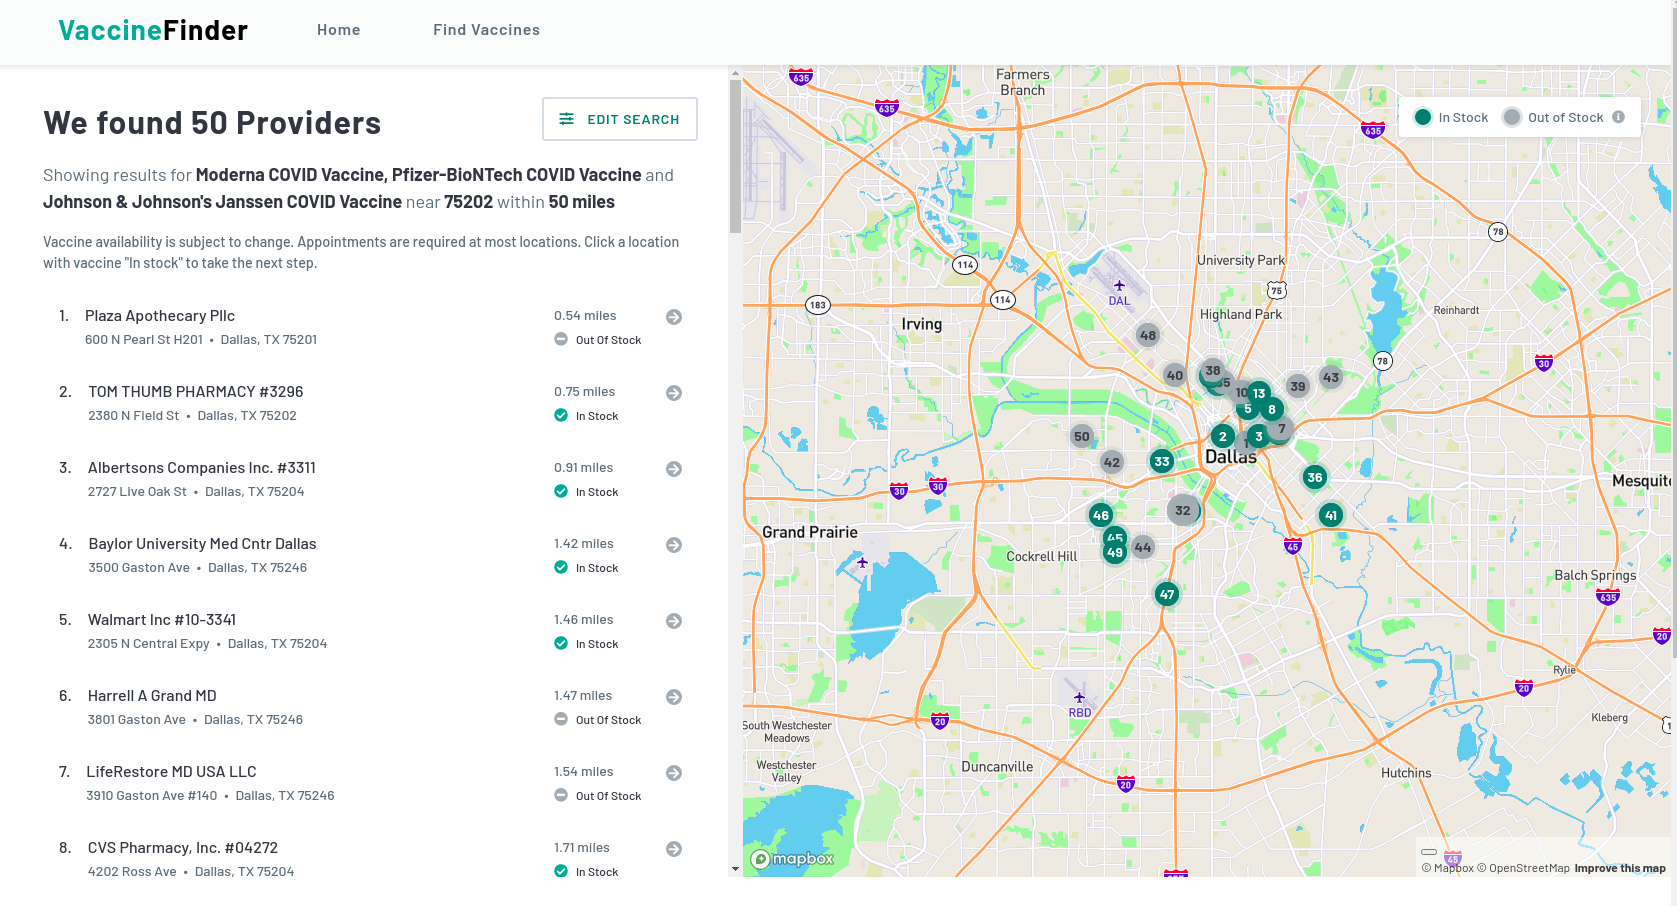Open arrow for Albertsons Companies Inc. #3311
This screenshot has width=1677, height=906.
point(674,469)
